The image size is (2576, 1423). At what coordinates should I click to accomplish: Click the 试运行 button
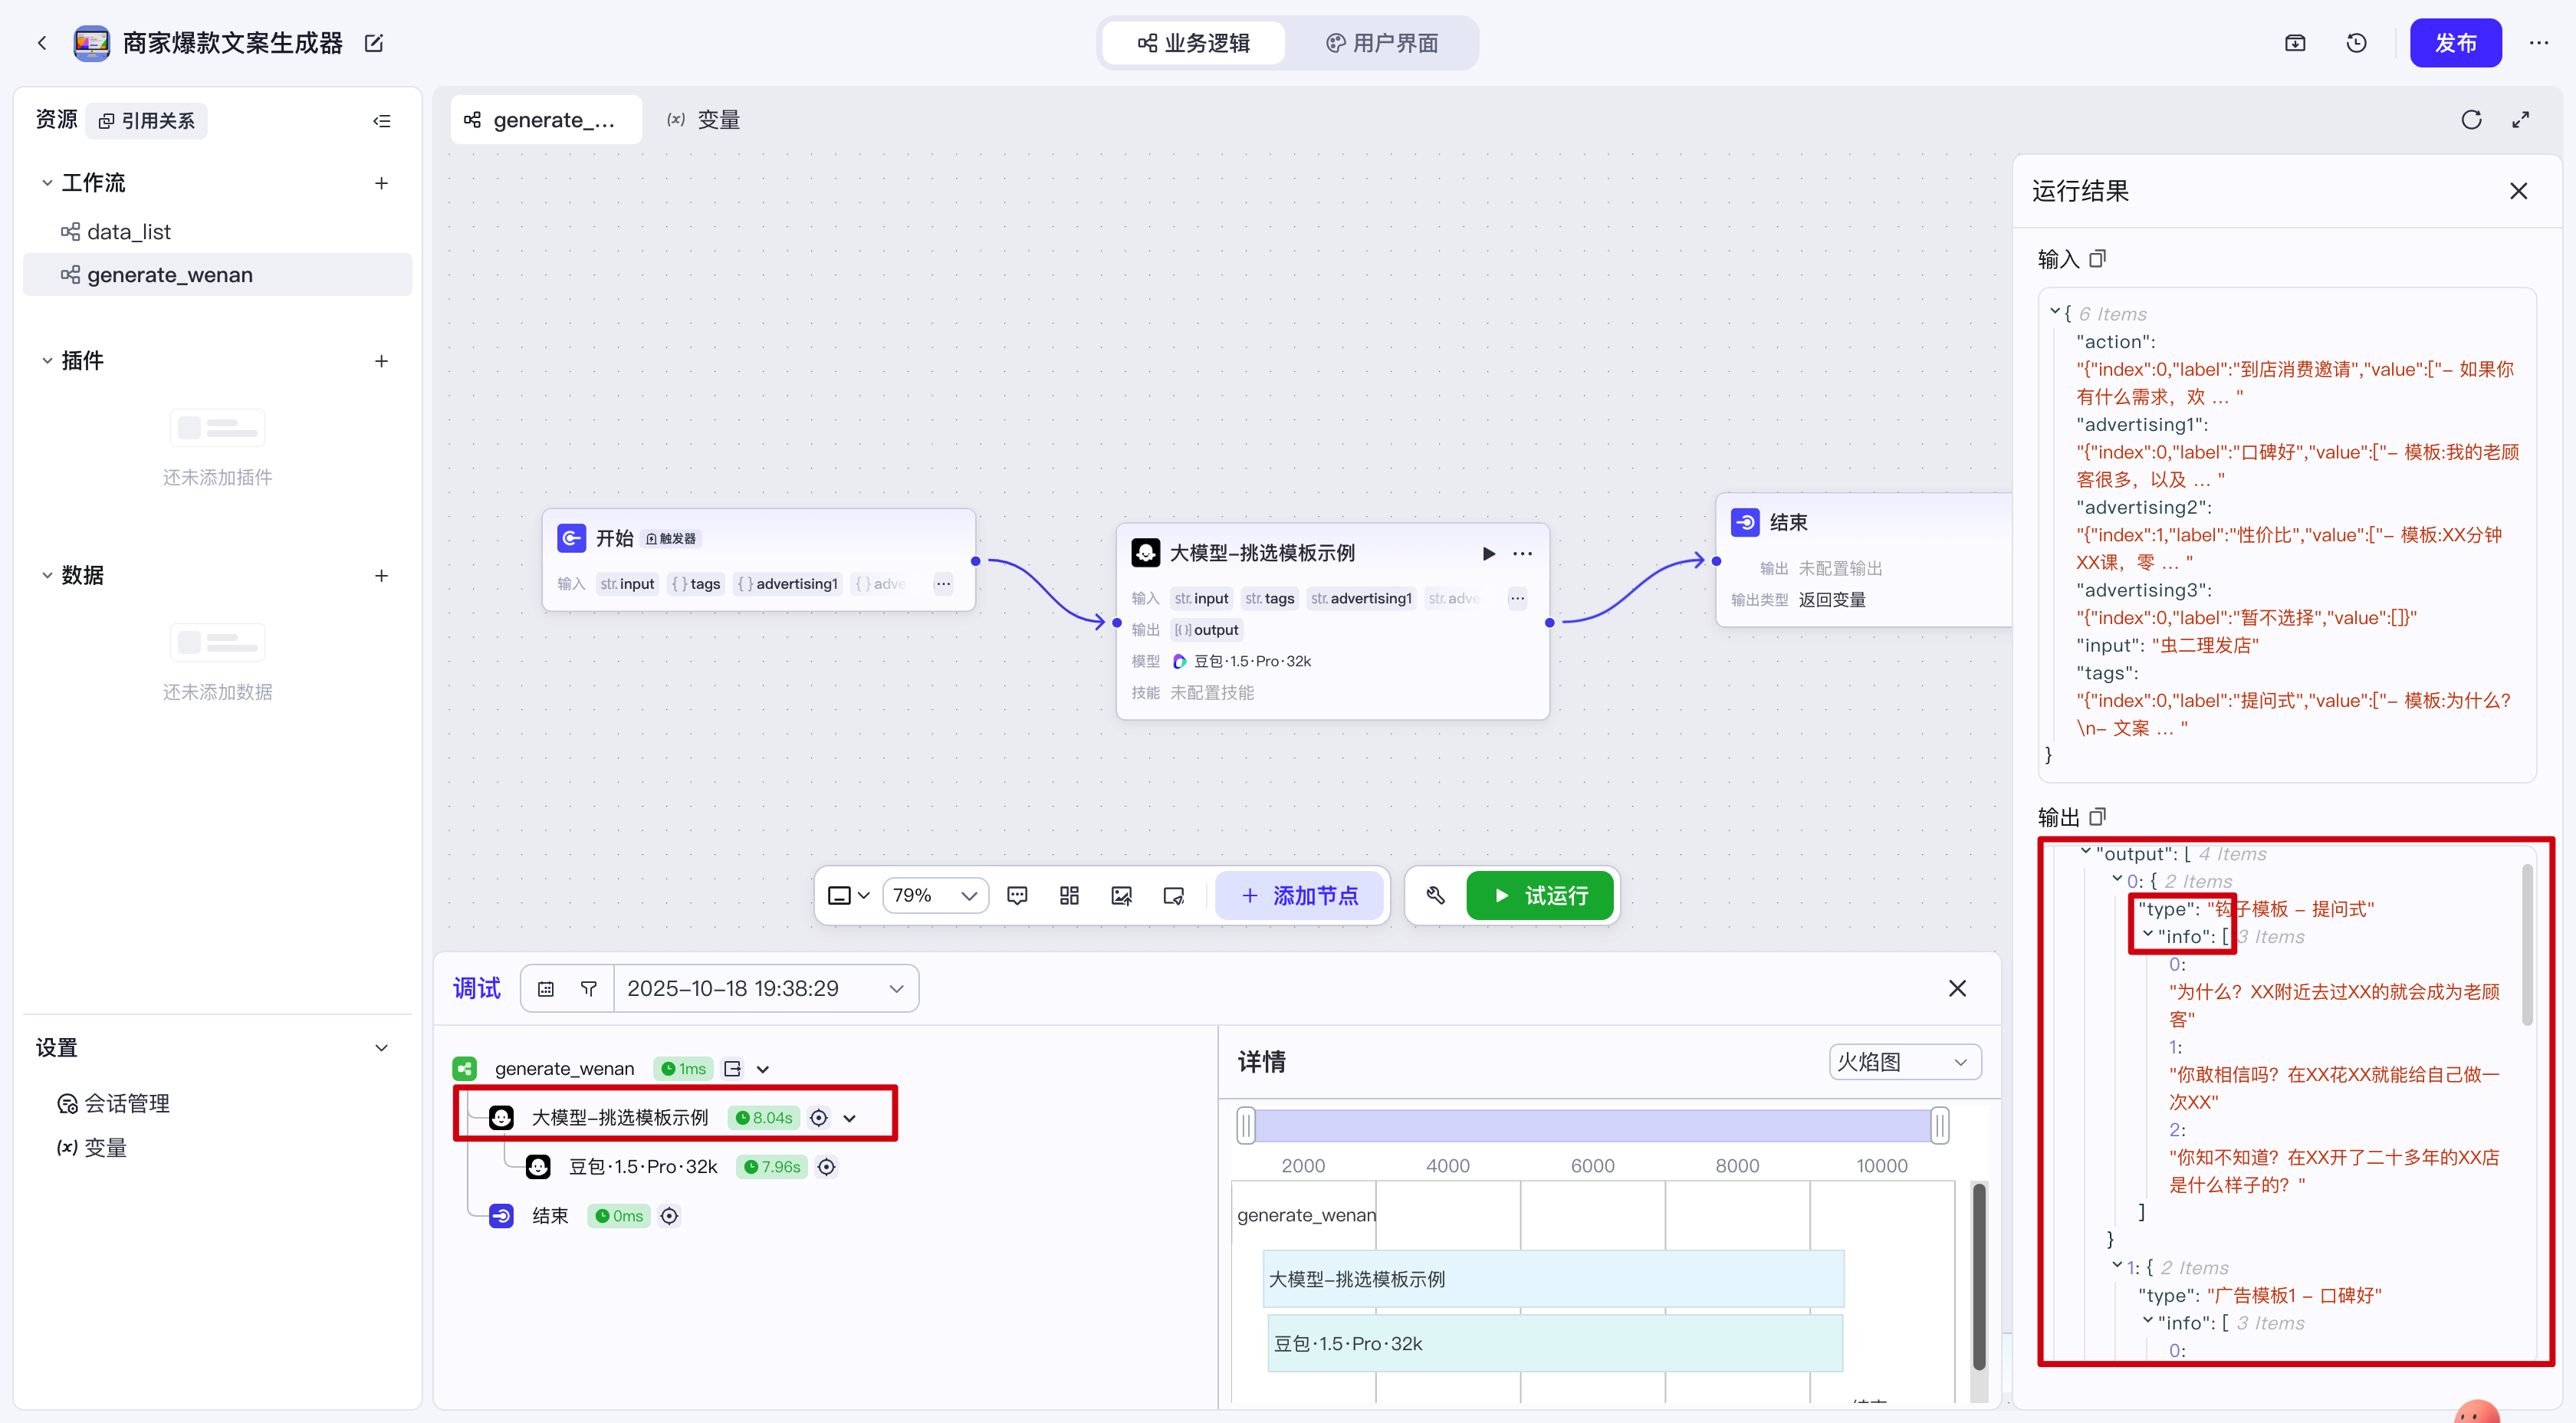tap(1539, 895)
